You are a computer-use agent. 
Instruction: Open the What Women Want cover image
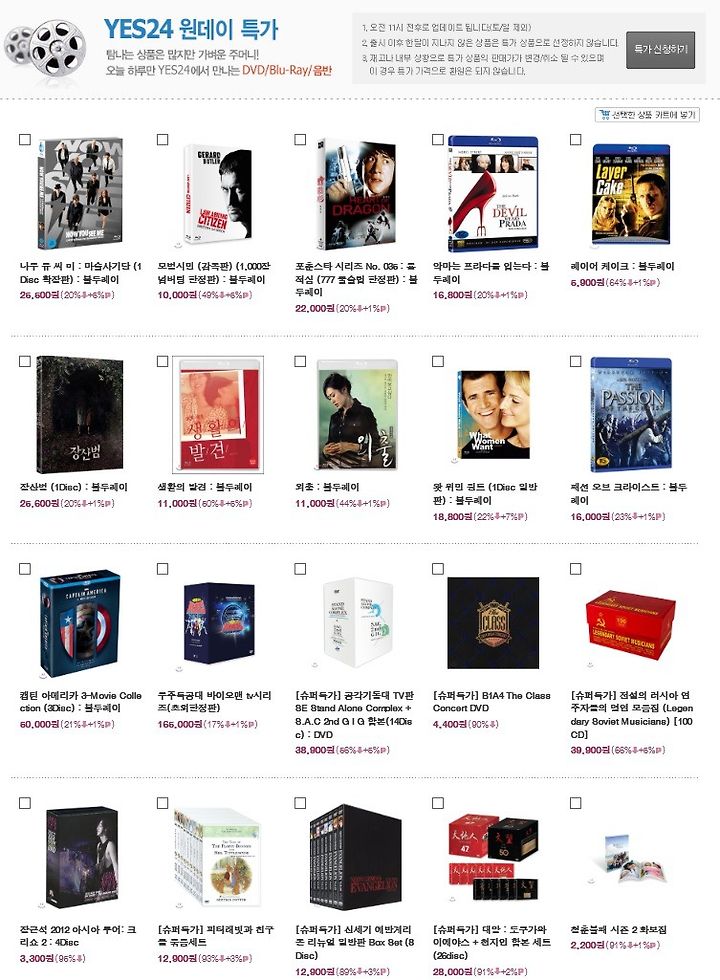click(493, 415)
